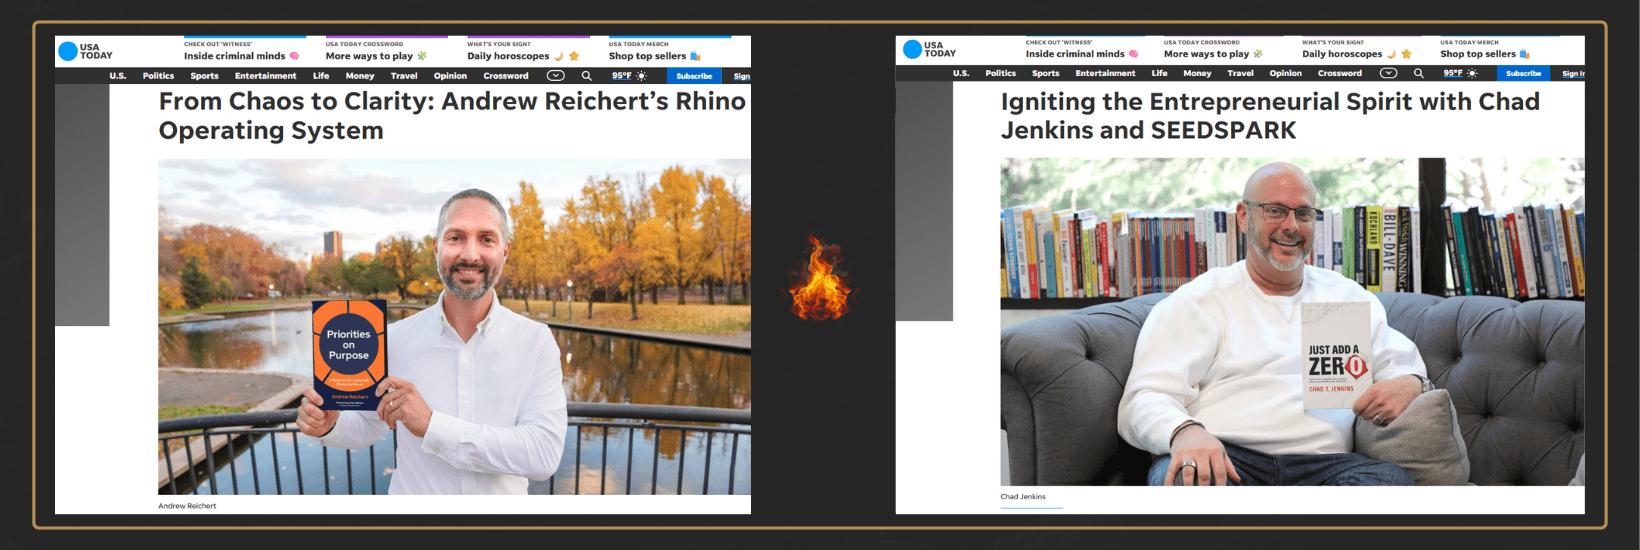Click Subscribe button in left article
Image resolution: width=1640 pixels, height=550 pixels.
click(x=694, y=76)
